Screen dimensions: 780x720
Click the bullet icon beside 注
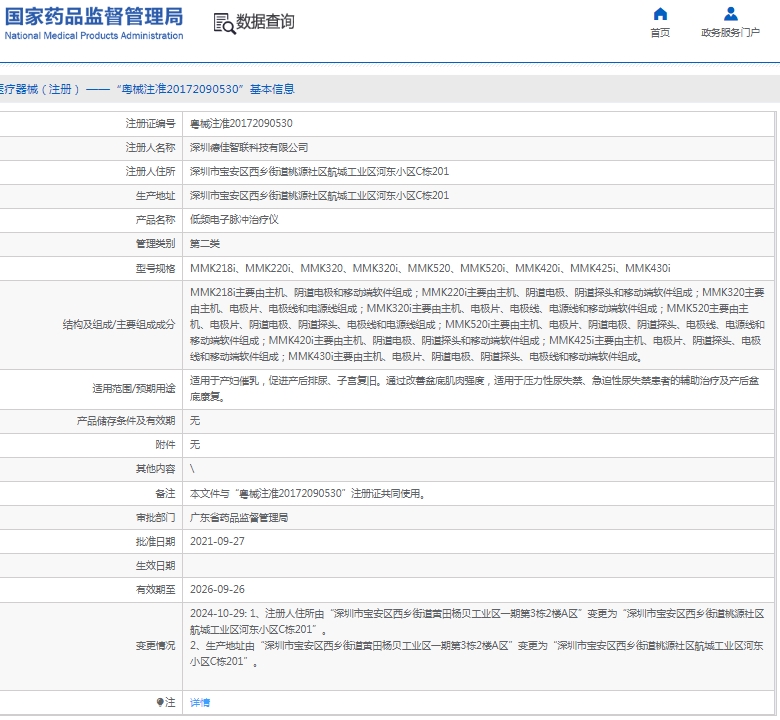pos(160,702)
